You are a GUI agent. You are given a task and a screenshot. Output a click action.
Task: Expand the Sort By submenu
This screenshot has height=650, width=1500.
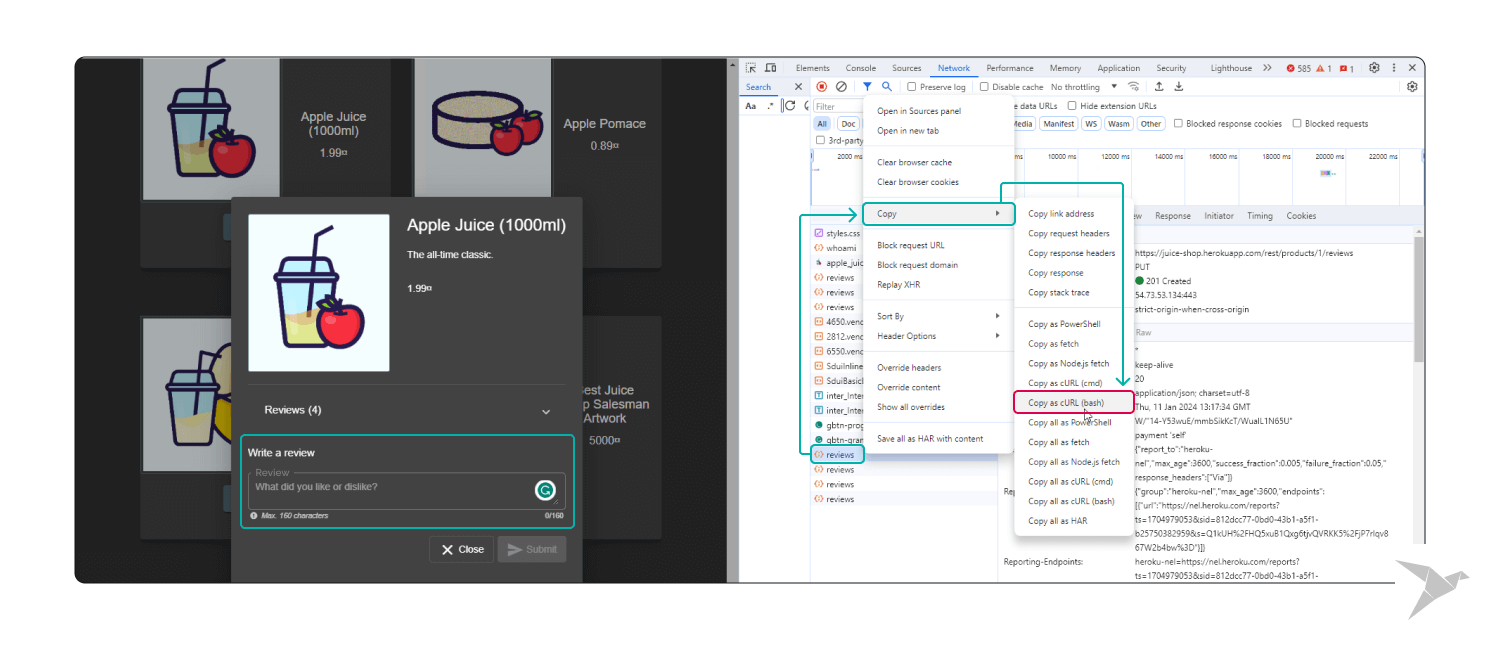coord(938,316)
